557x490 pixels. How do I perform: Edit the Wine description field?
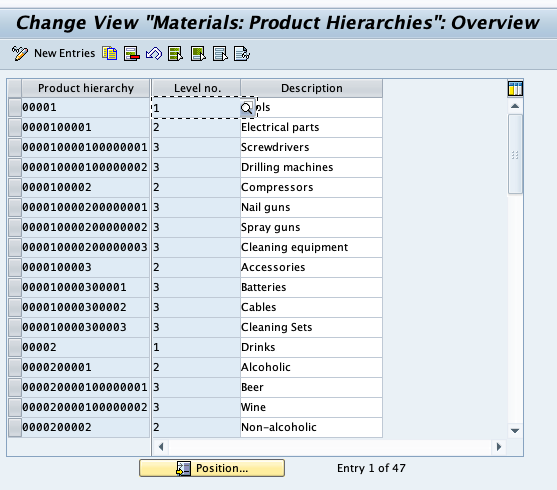click(312, 407)
